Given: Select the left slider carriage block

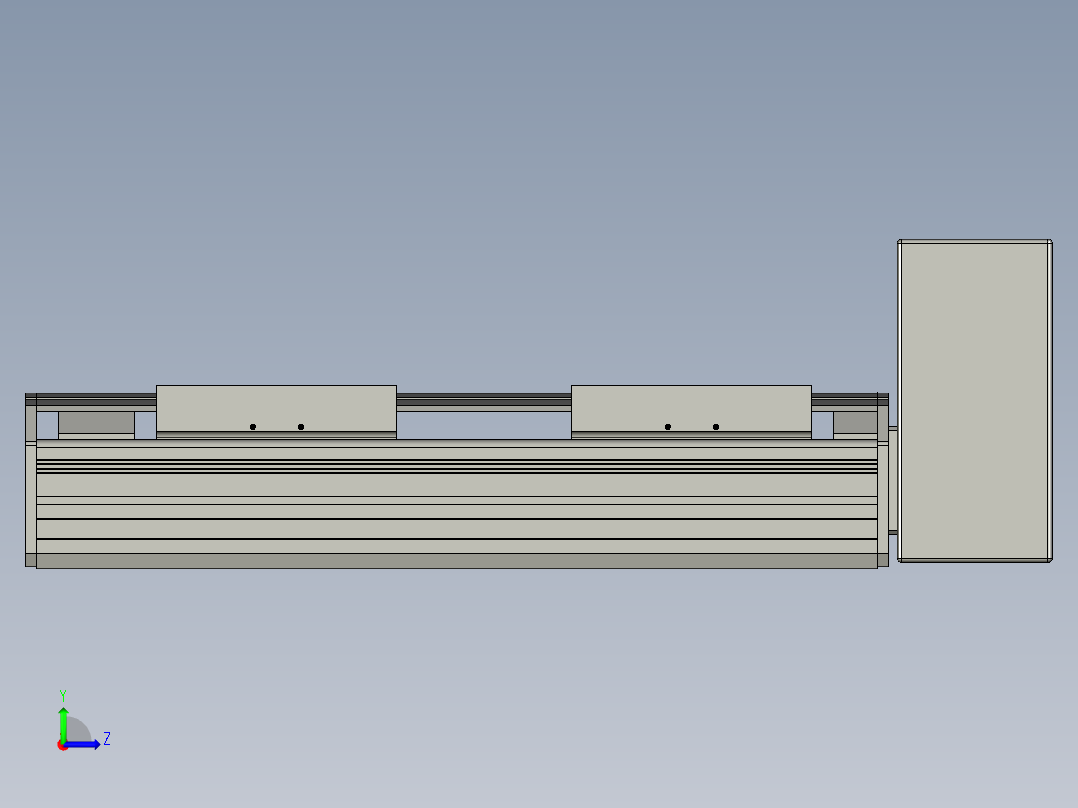Looking at the screenshot, I should [276, 411].
